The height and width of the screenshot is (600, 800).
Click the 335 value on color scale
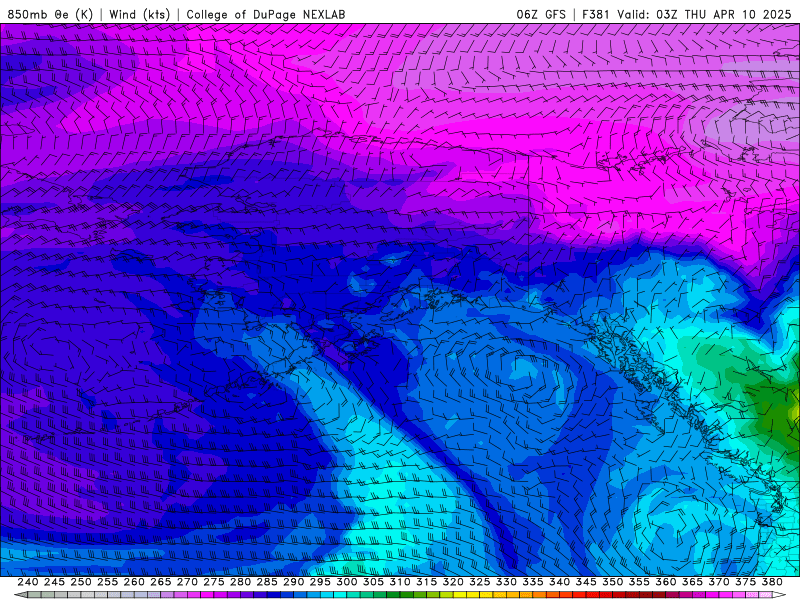[x=533, y=582]
